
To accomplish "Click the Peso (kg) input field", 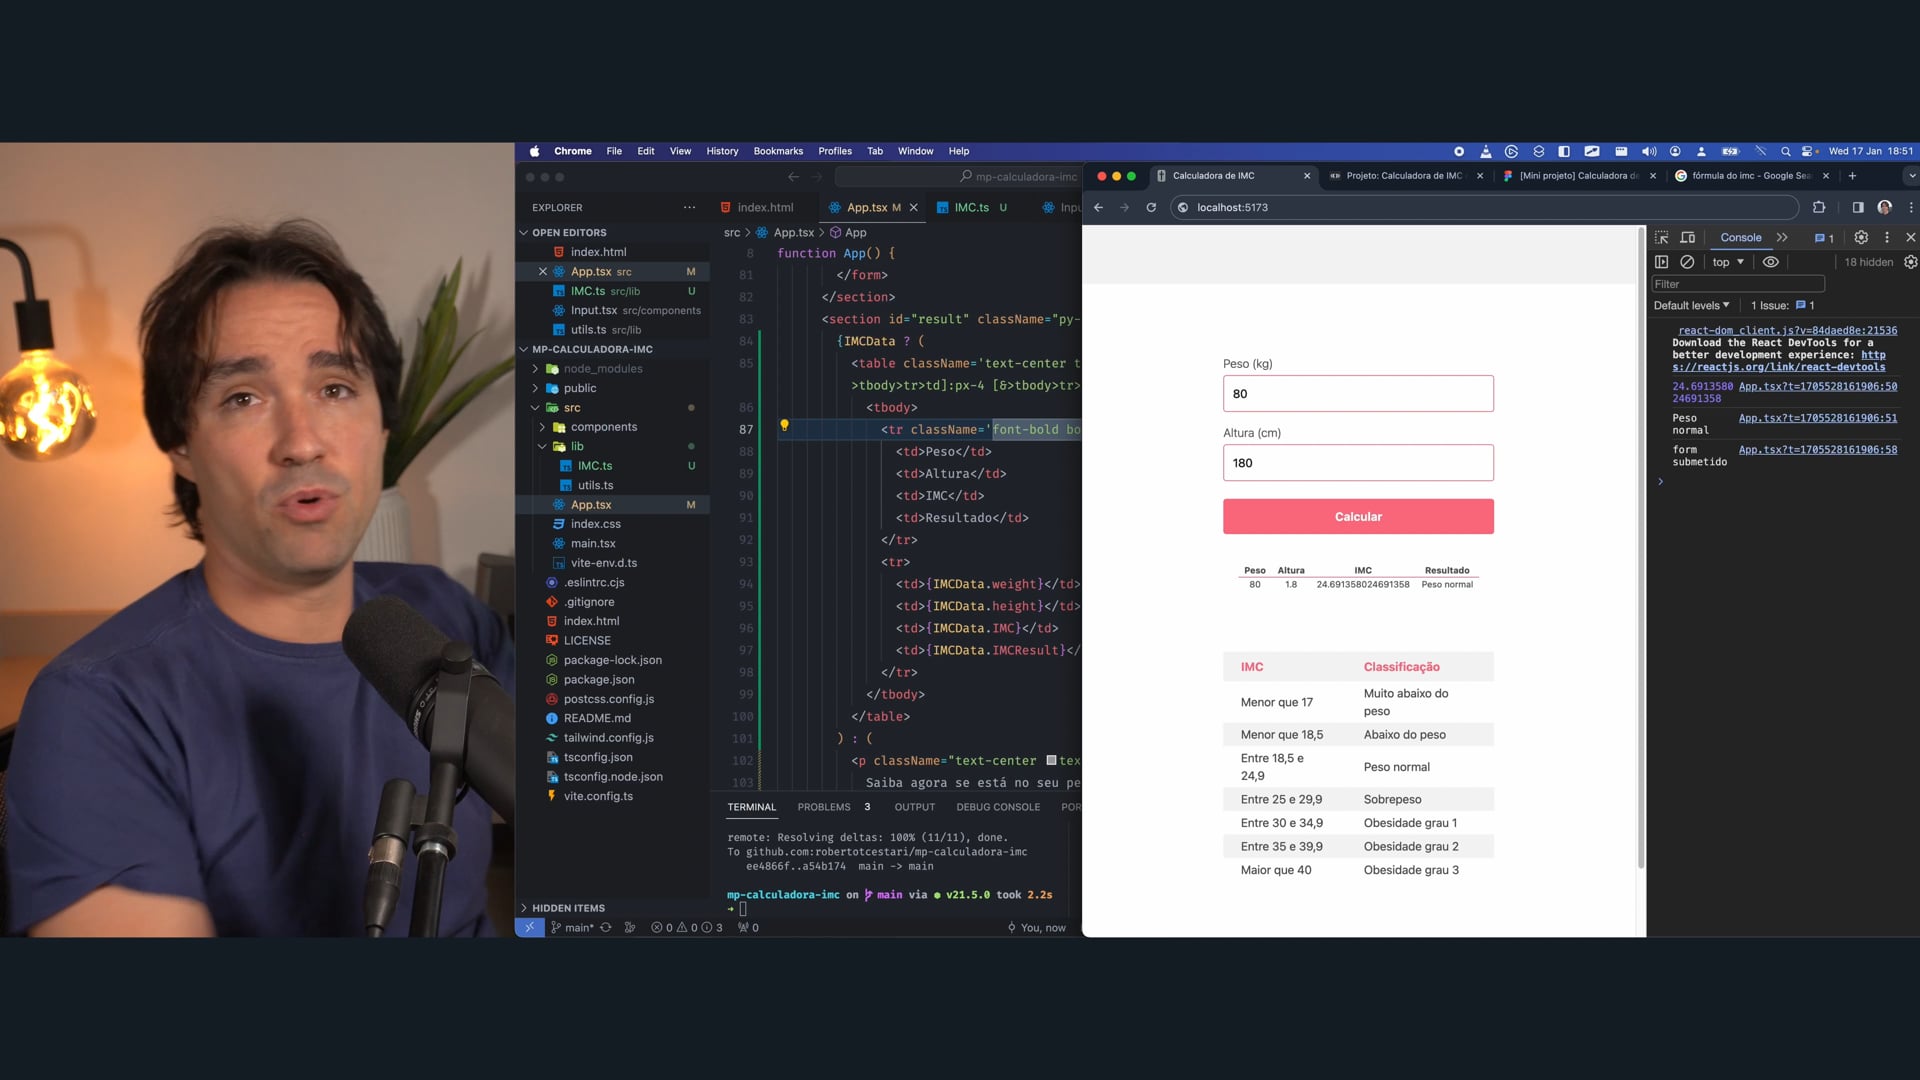I will pos(1357,394).
